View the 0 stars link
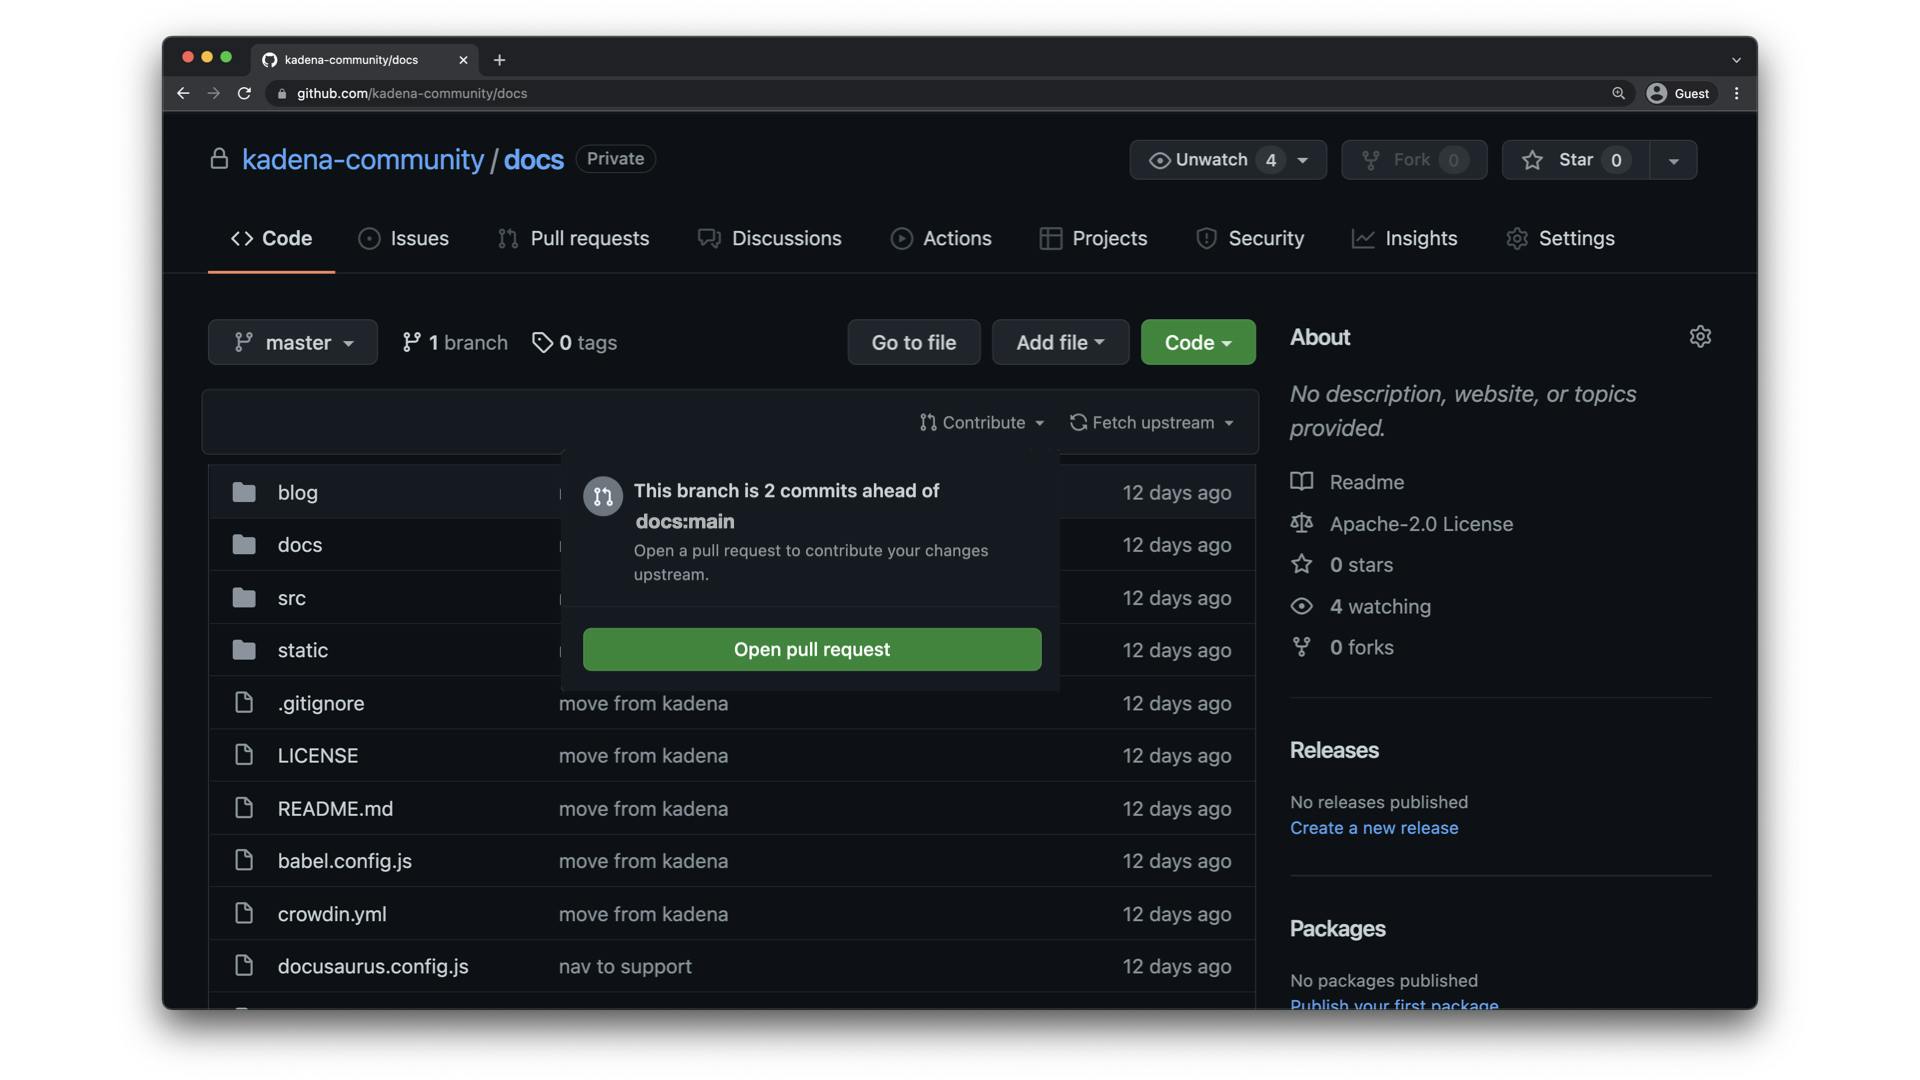Screen dimensions: 1920x1080 point(1342,565)
